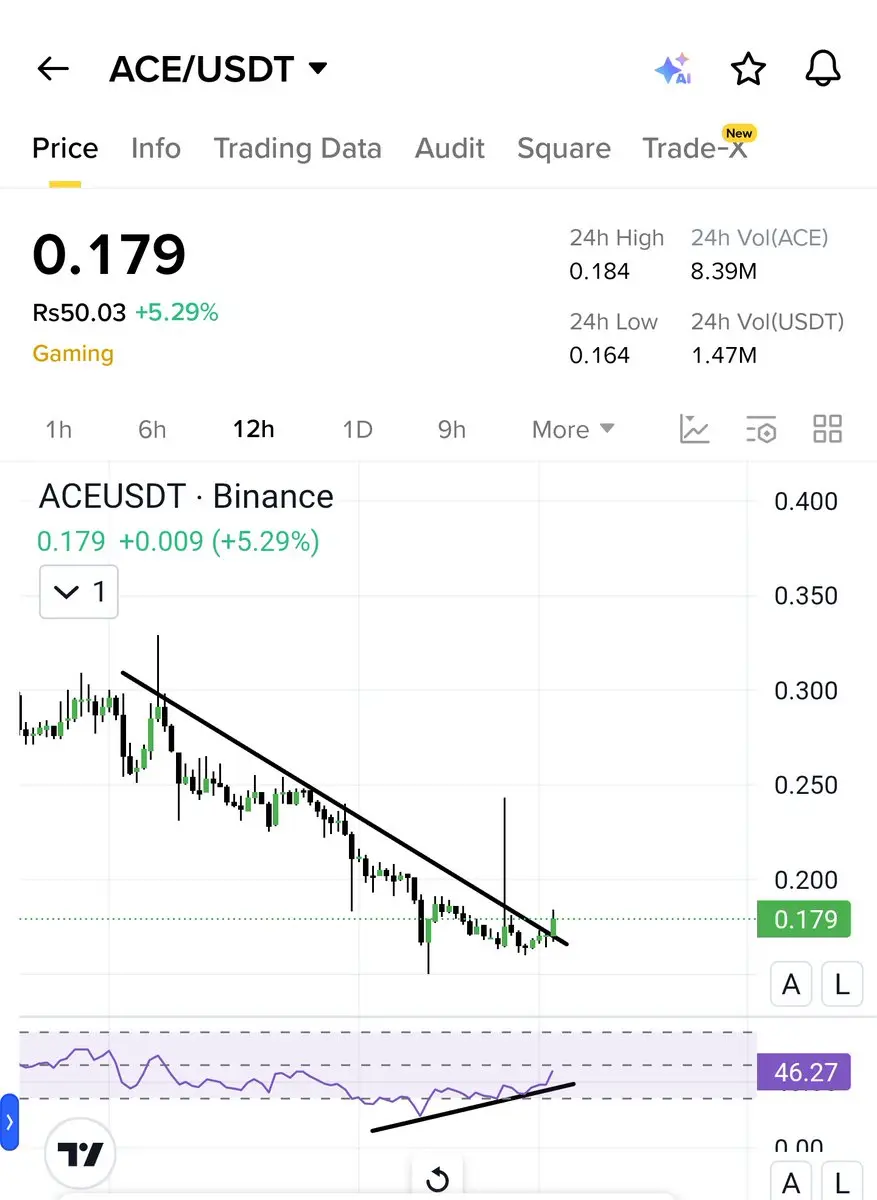
Task: Select the 1D timeframe
Action: click(x=357, y=430)
